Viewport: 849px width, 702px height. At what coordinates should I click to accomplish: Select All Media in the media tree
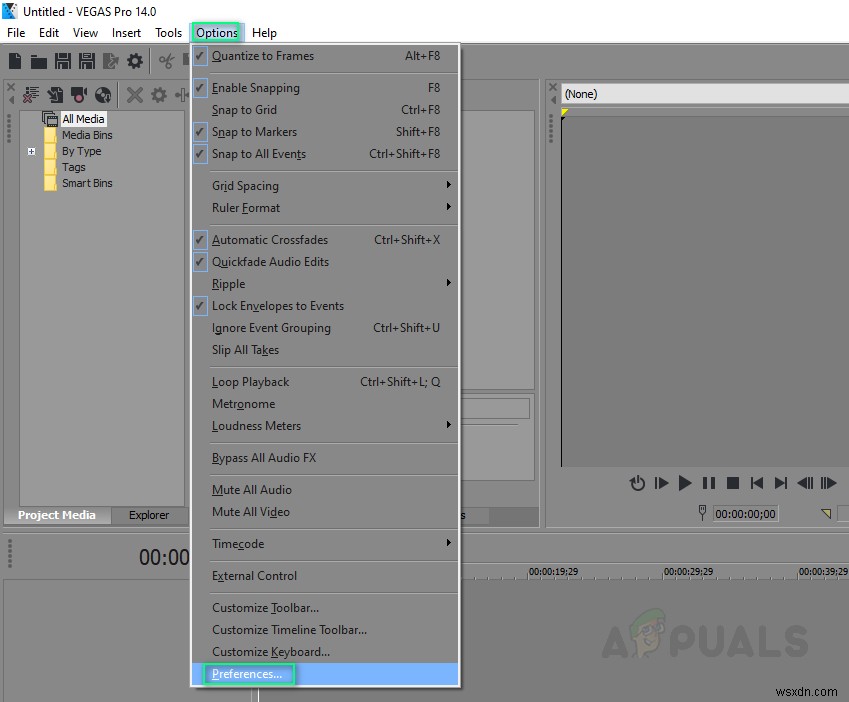pyautogui.click(x=83, y=119)
